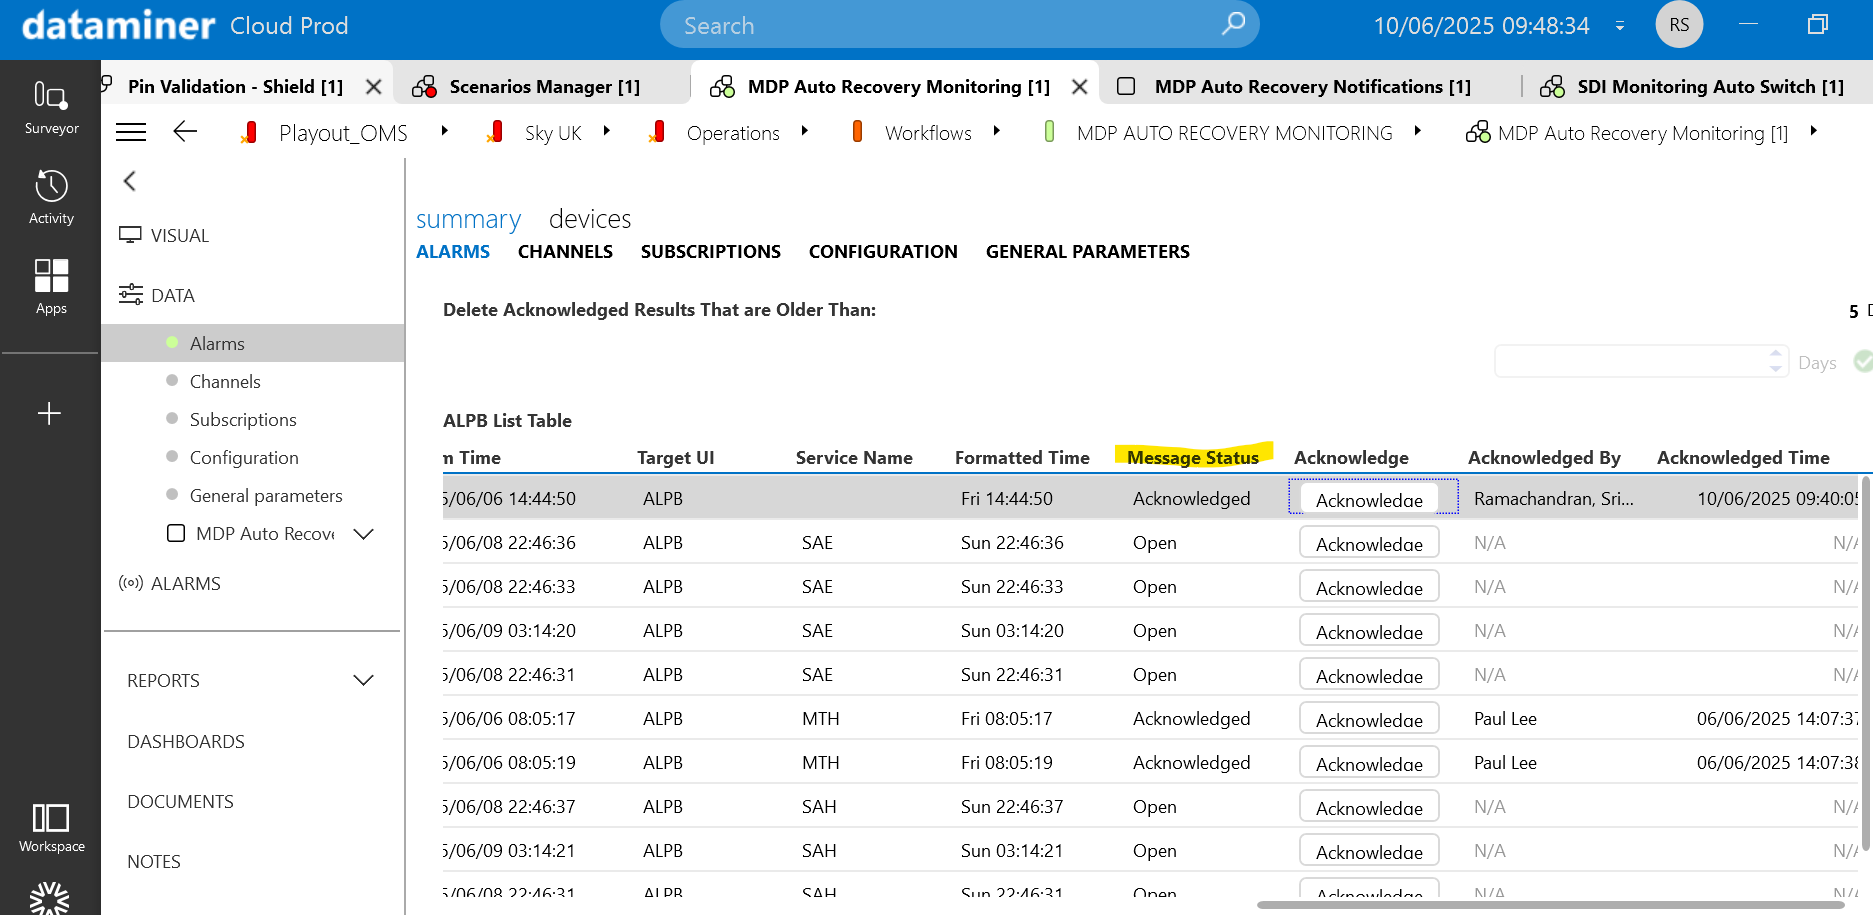This screenshot has width=1873, height=915.
Task: Sort by Service Name column header
Action: tap(854, 458)
